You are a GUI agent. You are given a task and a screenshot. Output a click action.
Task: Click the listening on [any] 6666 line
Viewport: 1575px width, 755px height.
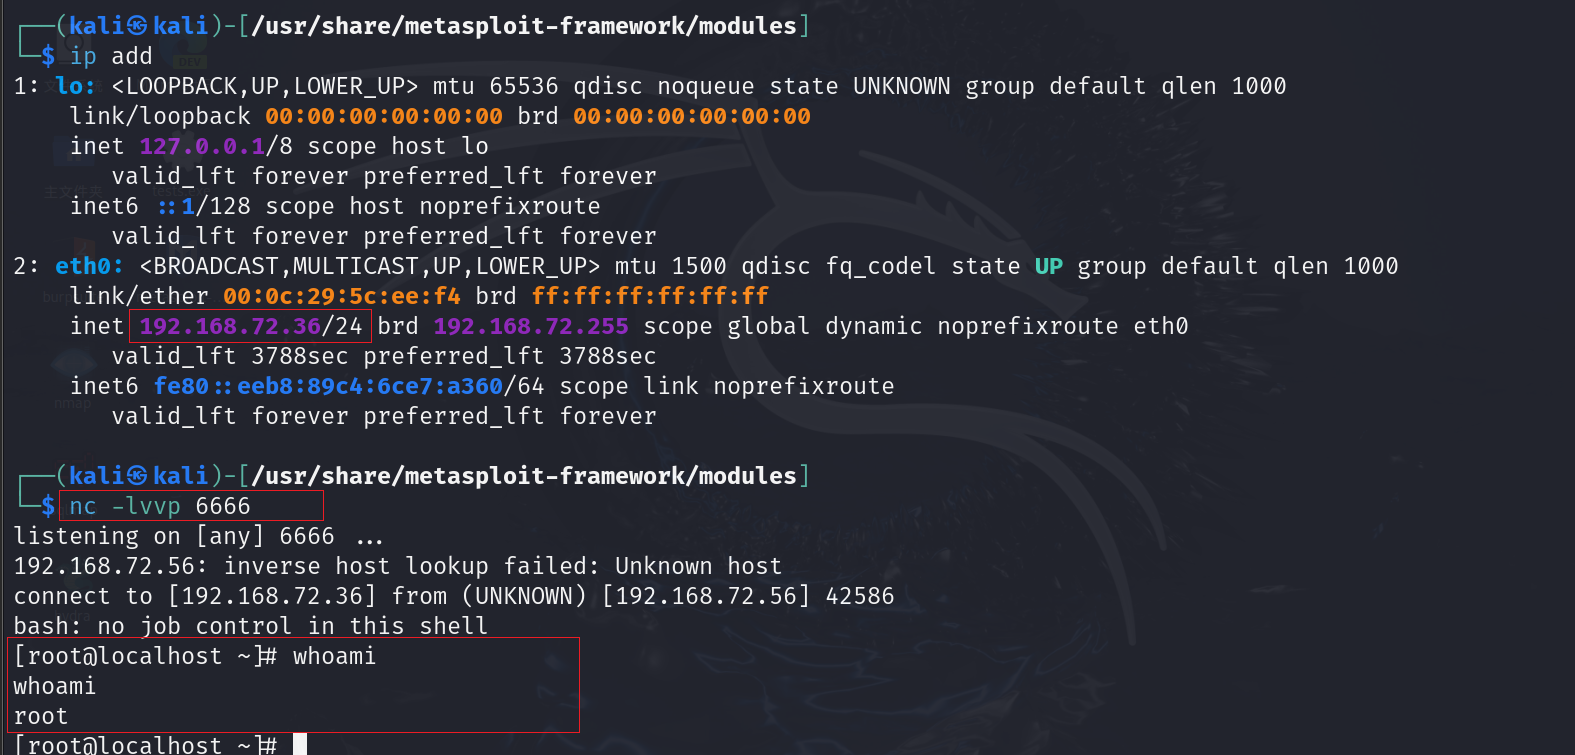(x=198, y=536)
